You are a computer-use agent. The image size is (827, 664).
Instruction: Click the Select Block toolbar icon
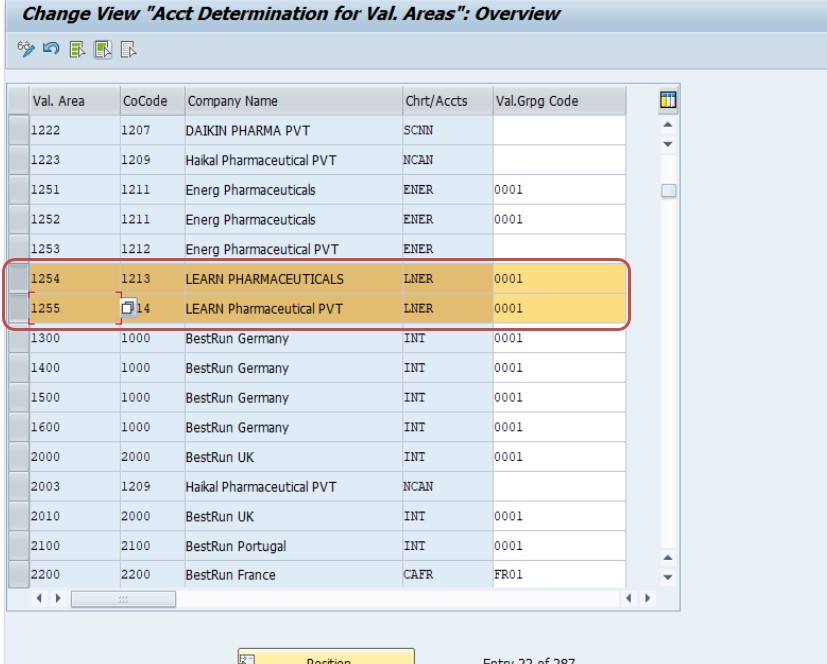click(103, 50)
